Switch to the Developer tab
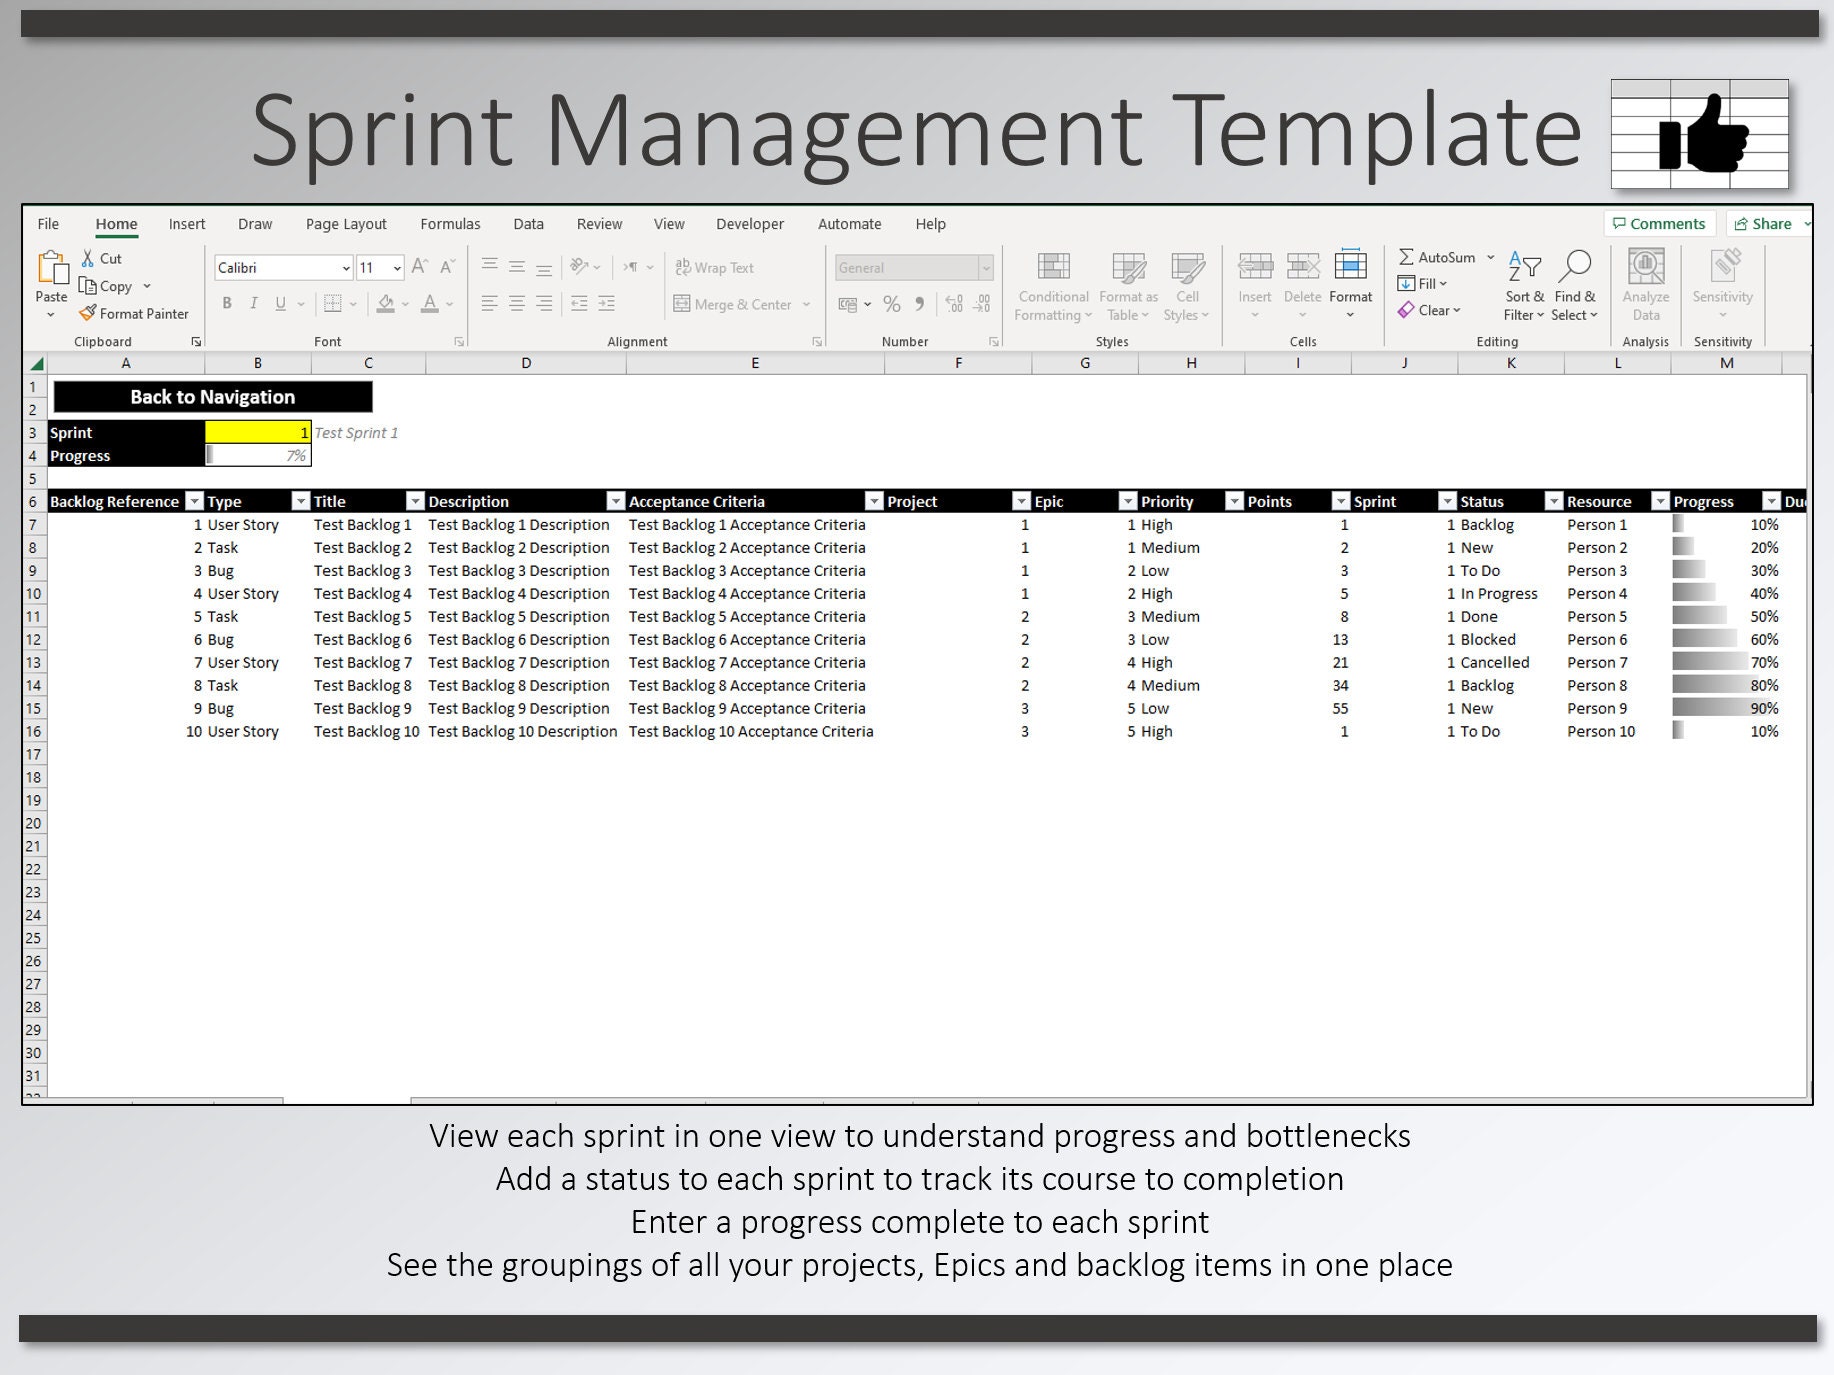1834x1375 pixels. coord(750,224)
